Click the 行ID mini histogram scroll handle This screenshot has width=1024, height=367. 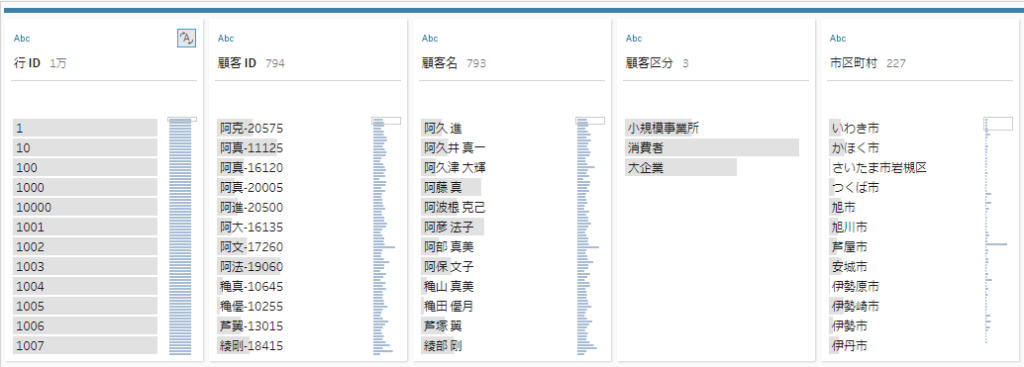coord(182,120)
